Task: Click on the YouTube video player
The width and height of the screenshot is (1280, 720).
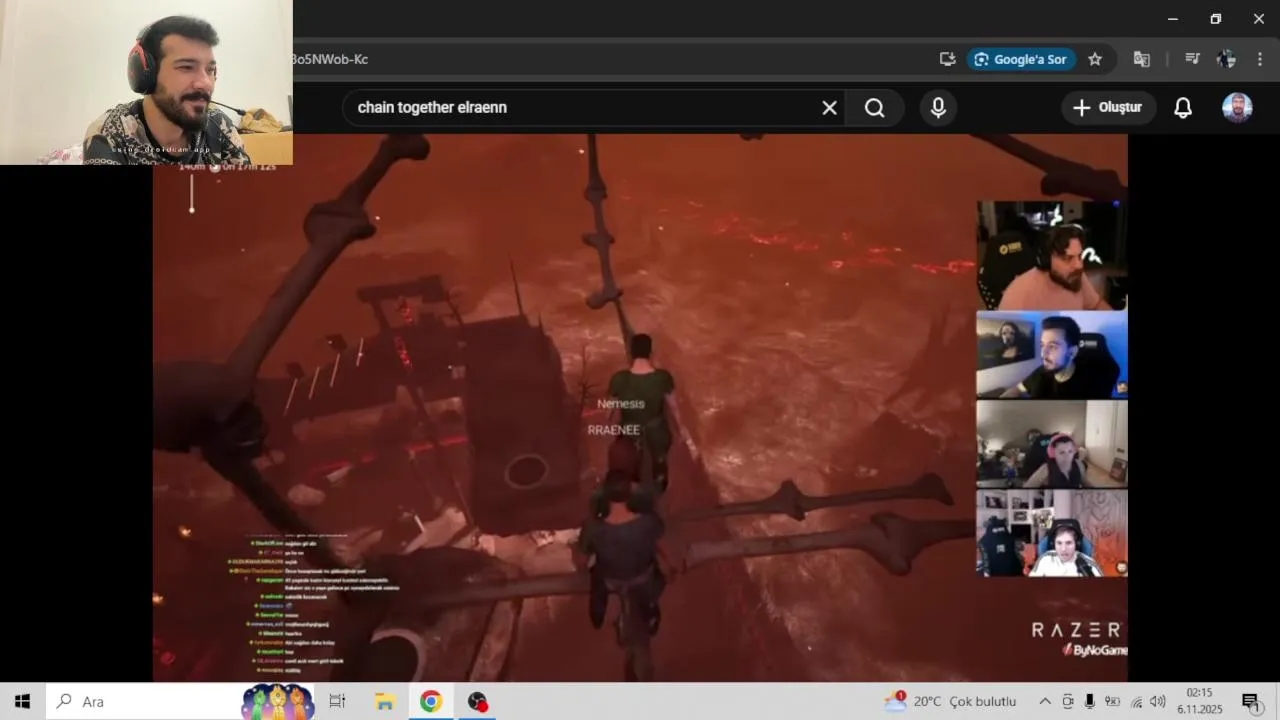Action: point(640,408)
